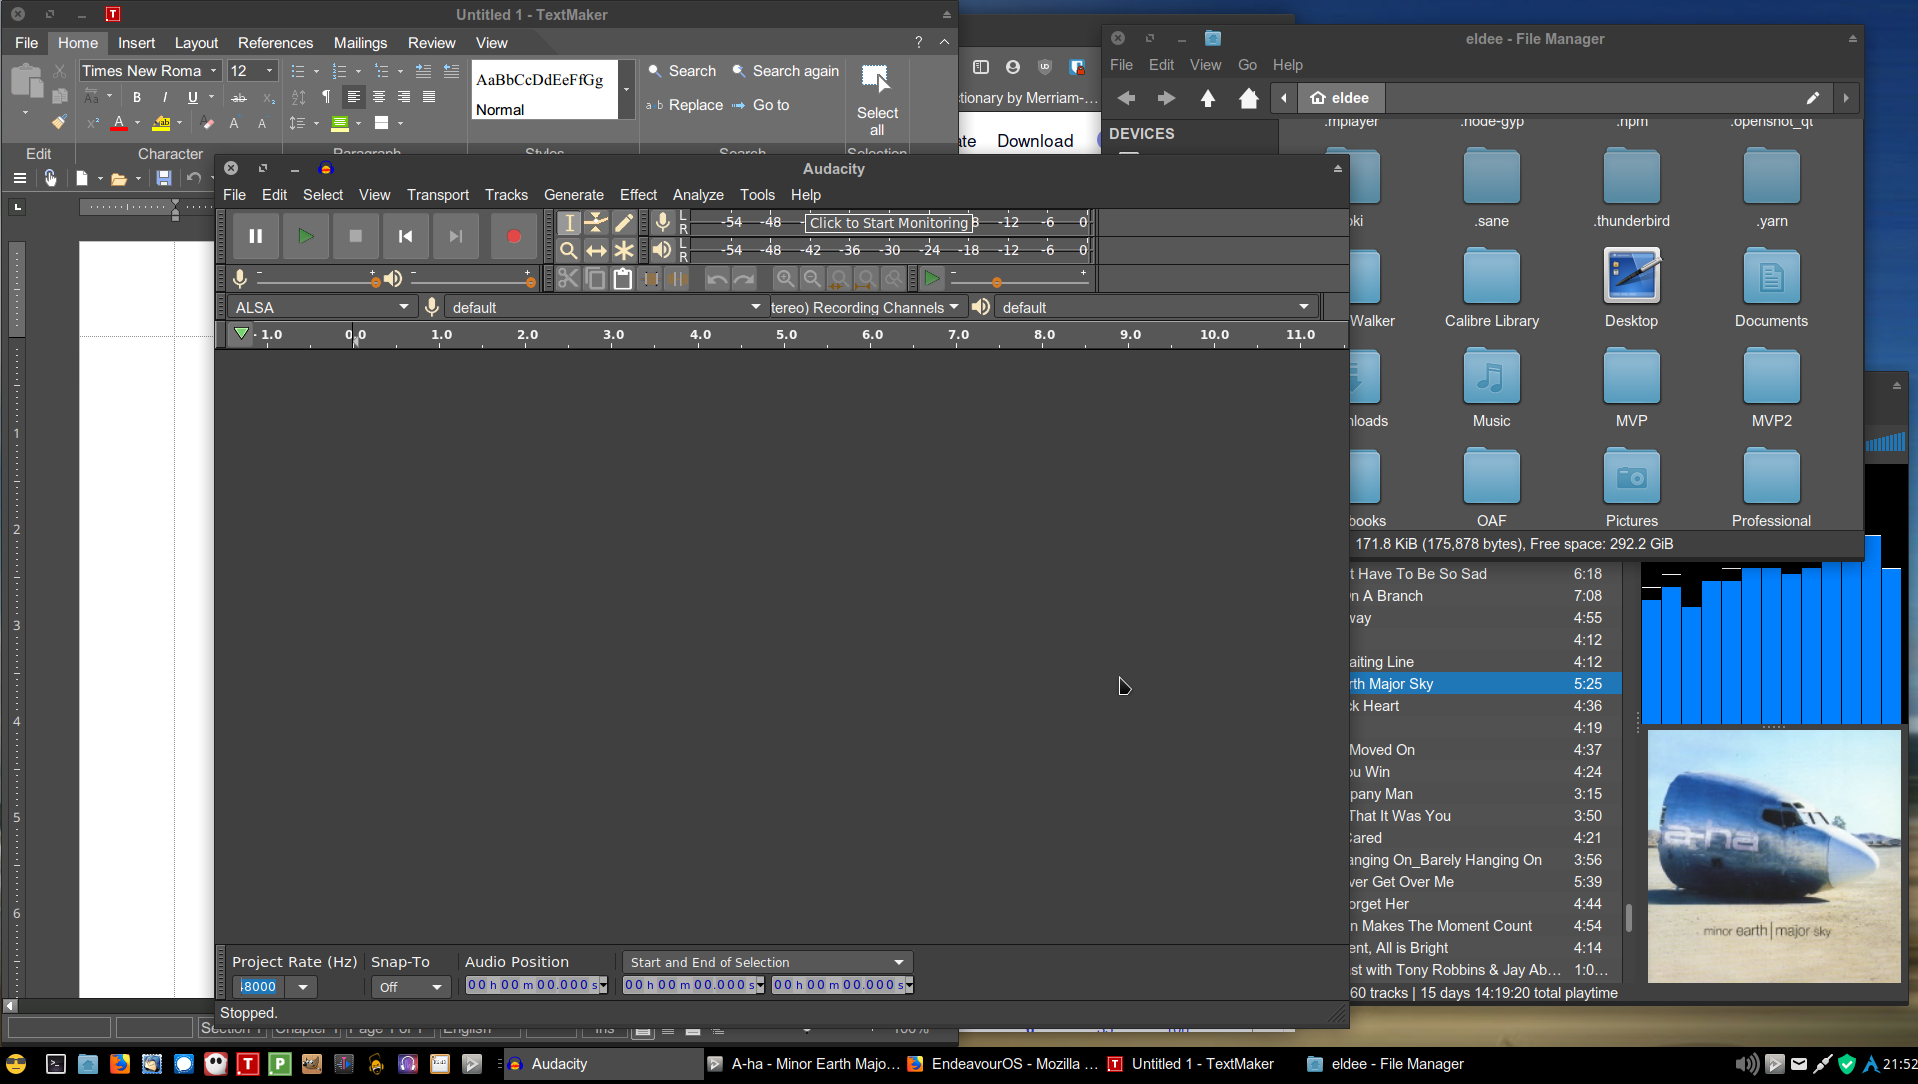Viewport: 1918px width, 1084px height.
Task: Skip to Start in Audacity transport
Action: (405, 236)
